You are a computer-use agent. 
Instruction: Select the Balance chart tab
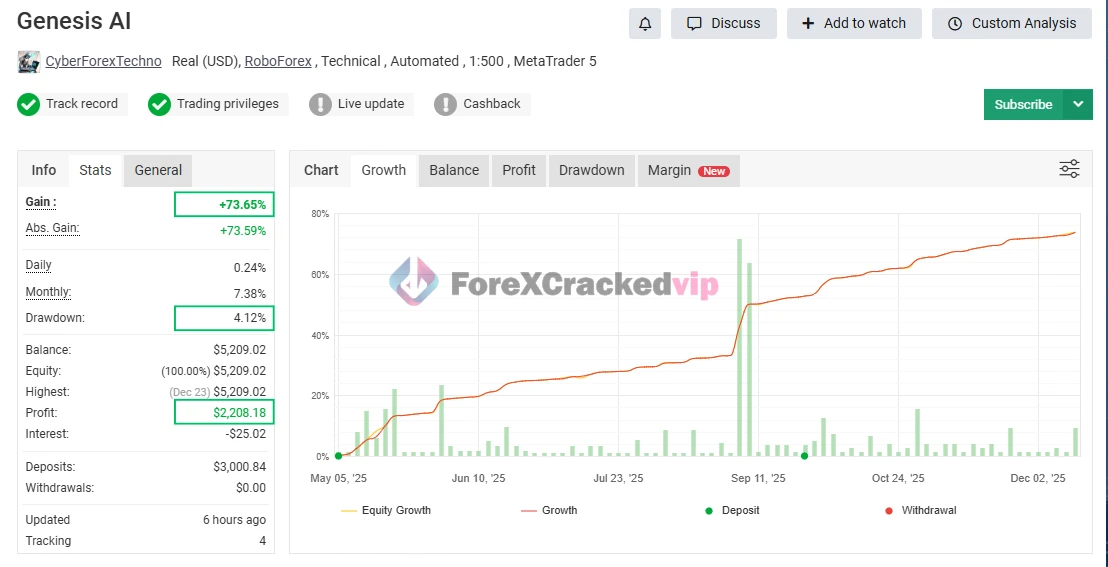[454, 170]
